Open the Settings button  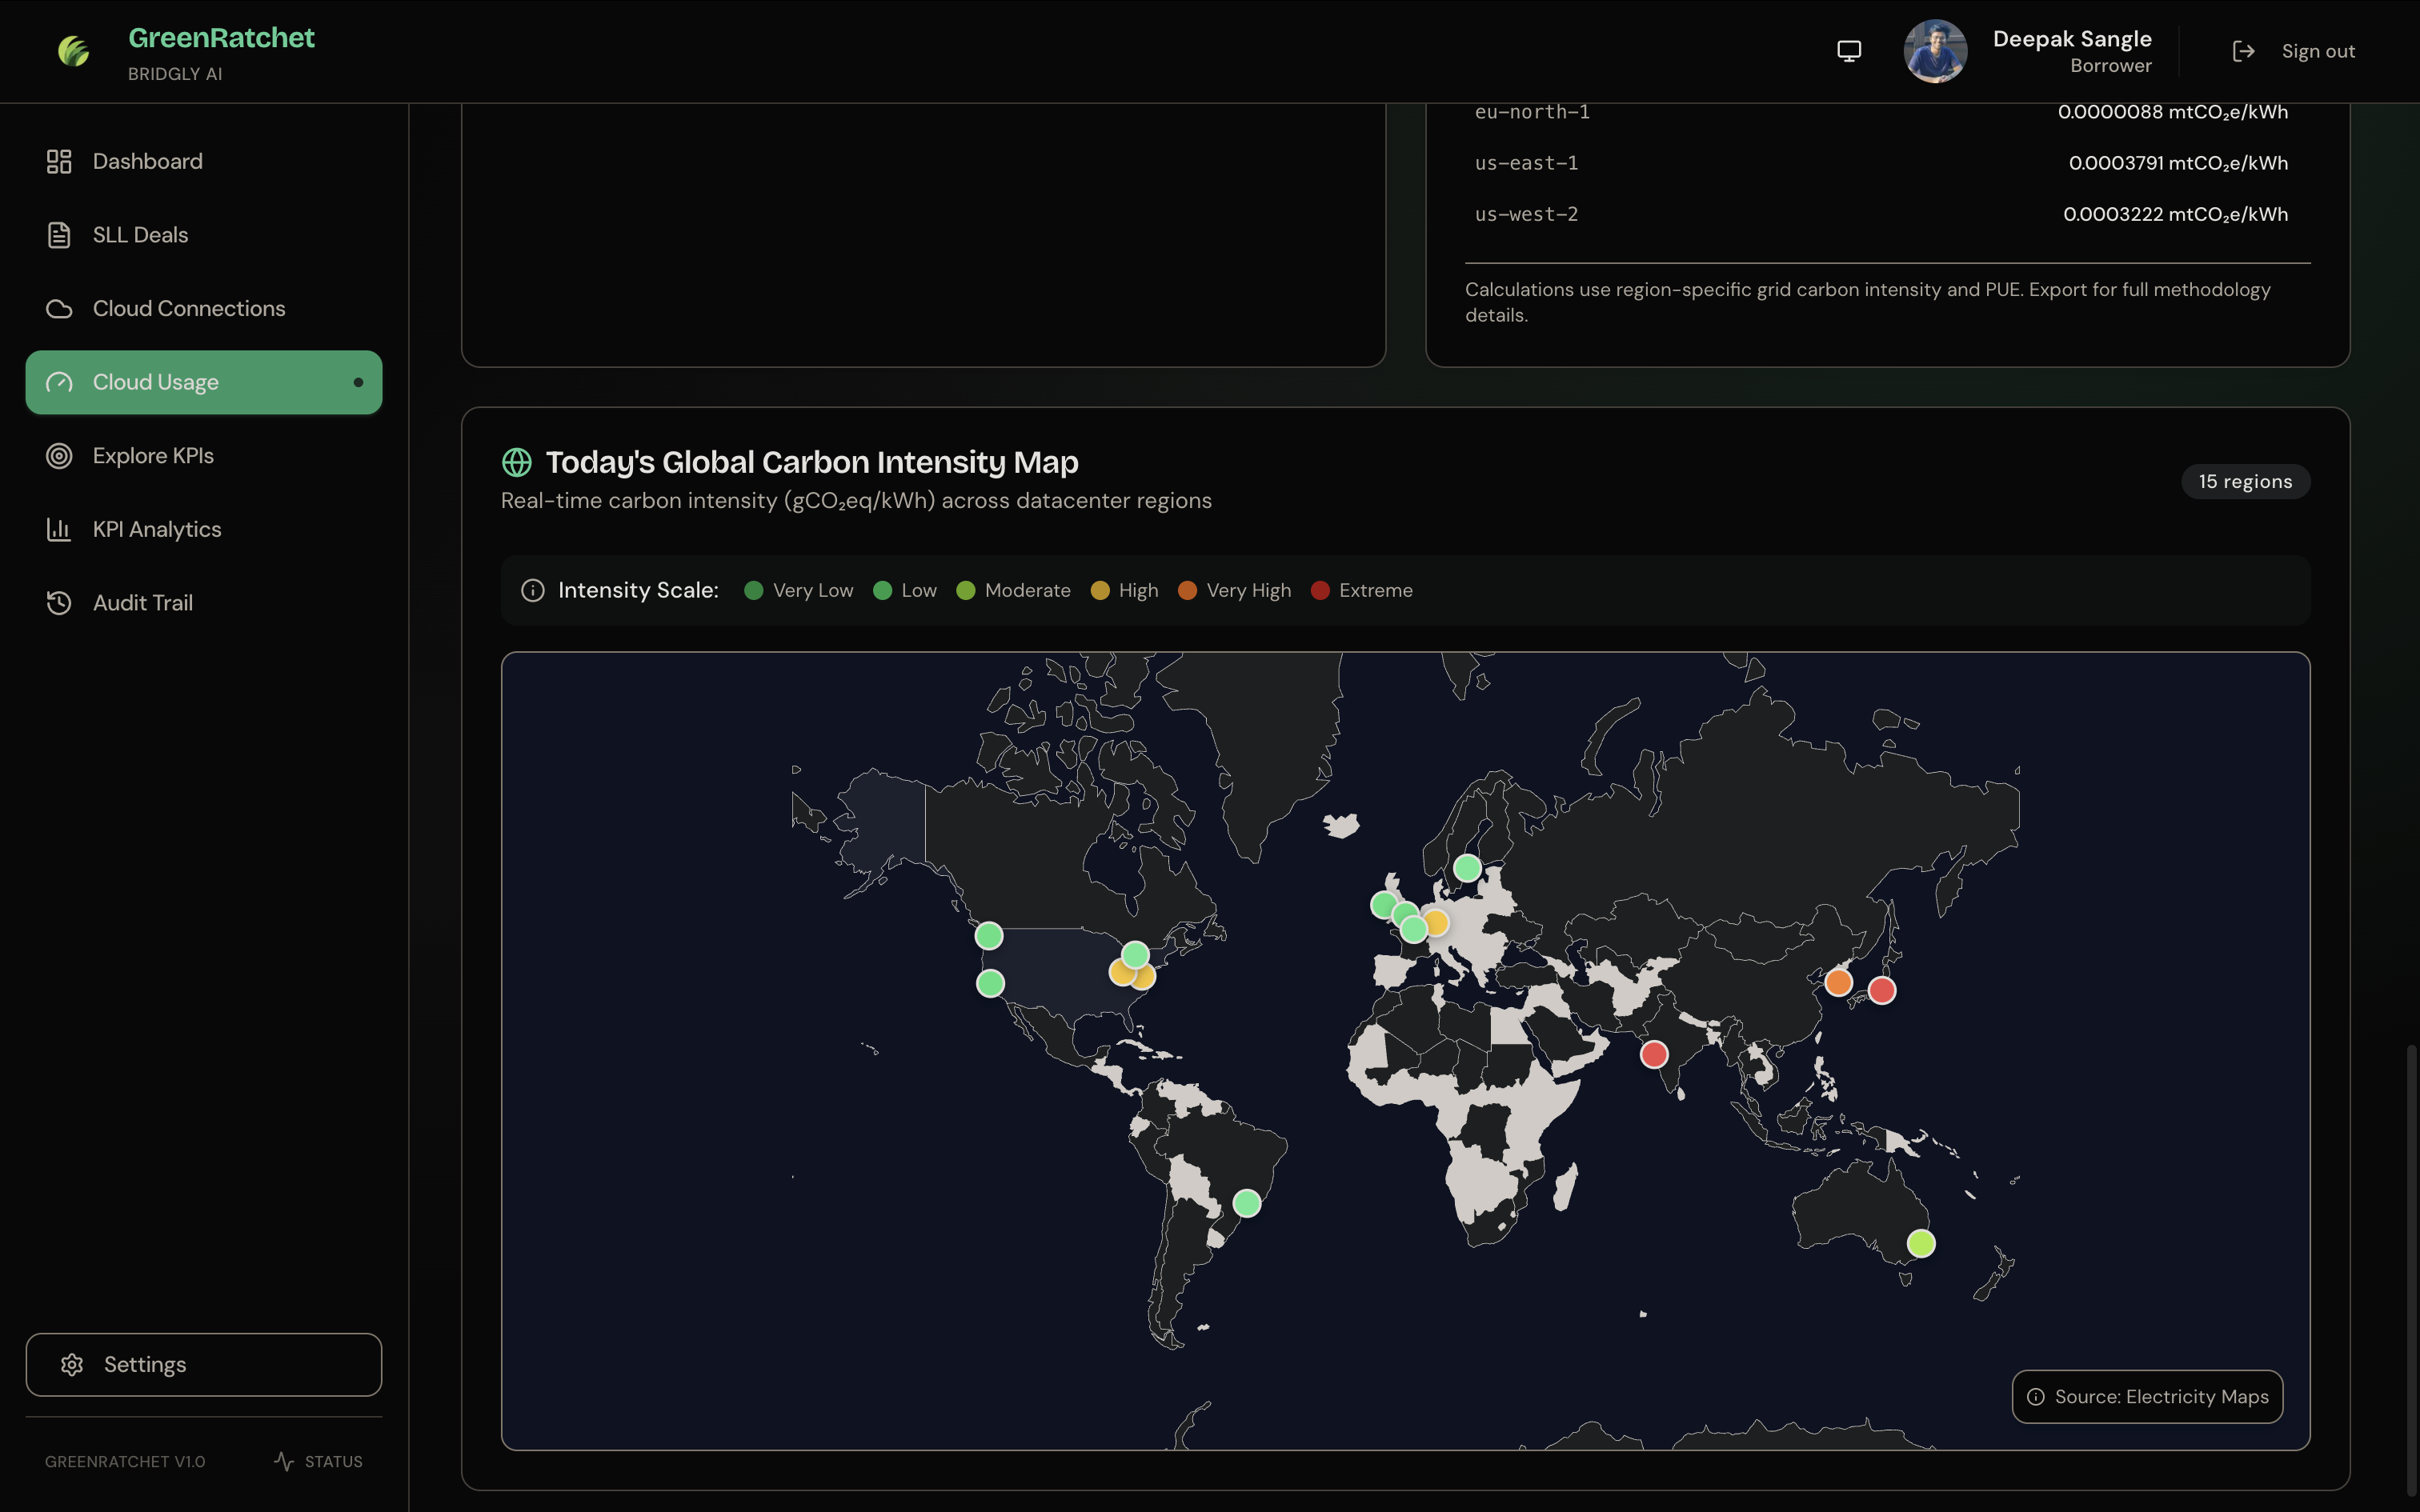203,1364
